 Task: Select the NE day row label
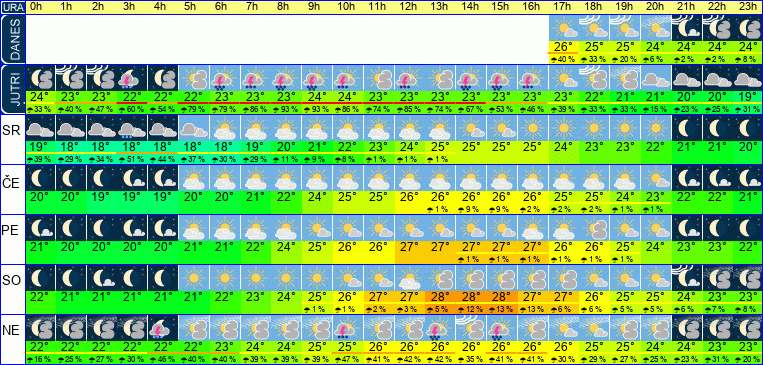[x=12, y=330]
